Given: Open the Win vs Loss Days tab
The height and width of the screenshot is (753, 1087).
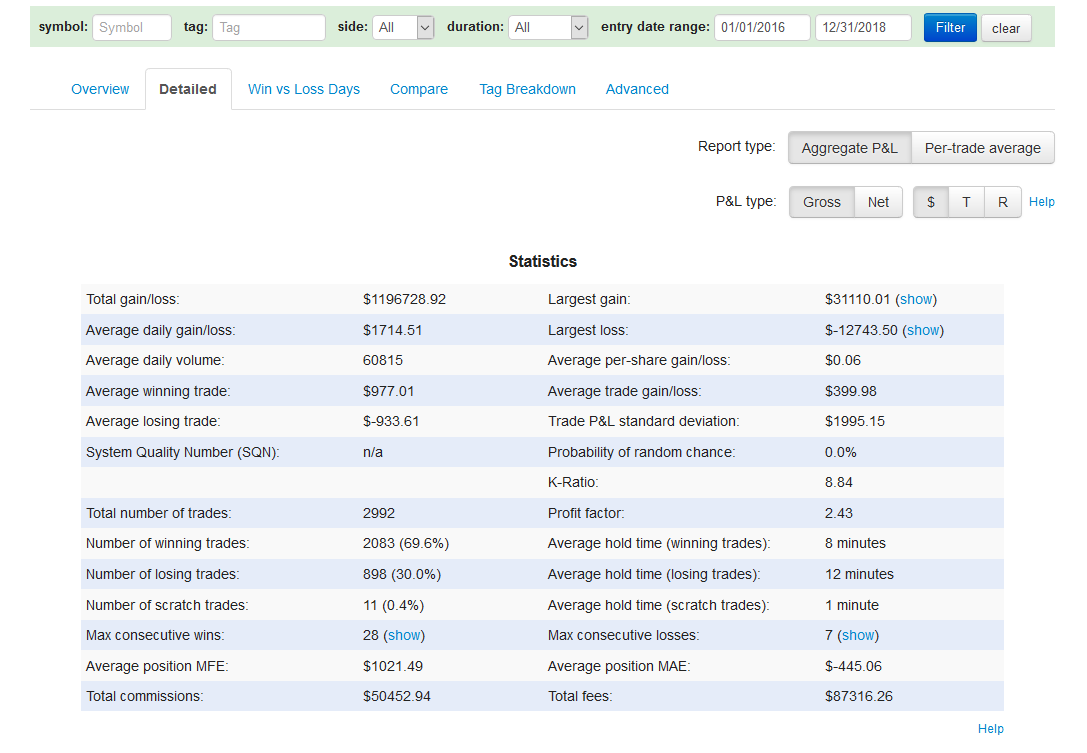Looking at the screenshot, I should coord(304,89).
